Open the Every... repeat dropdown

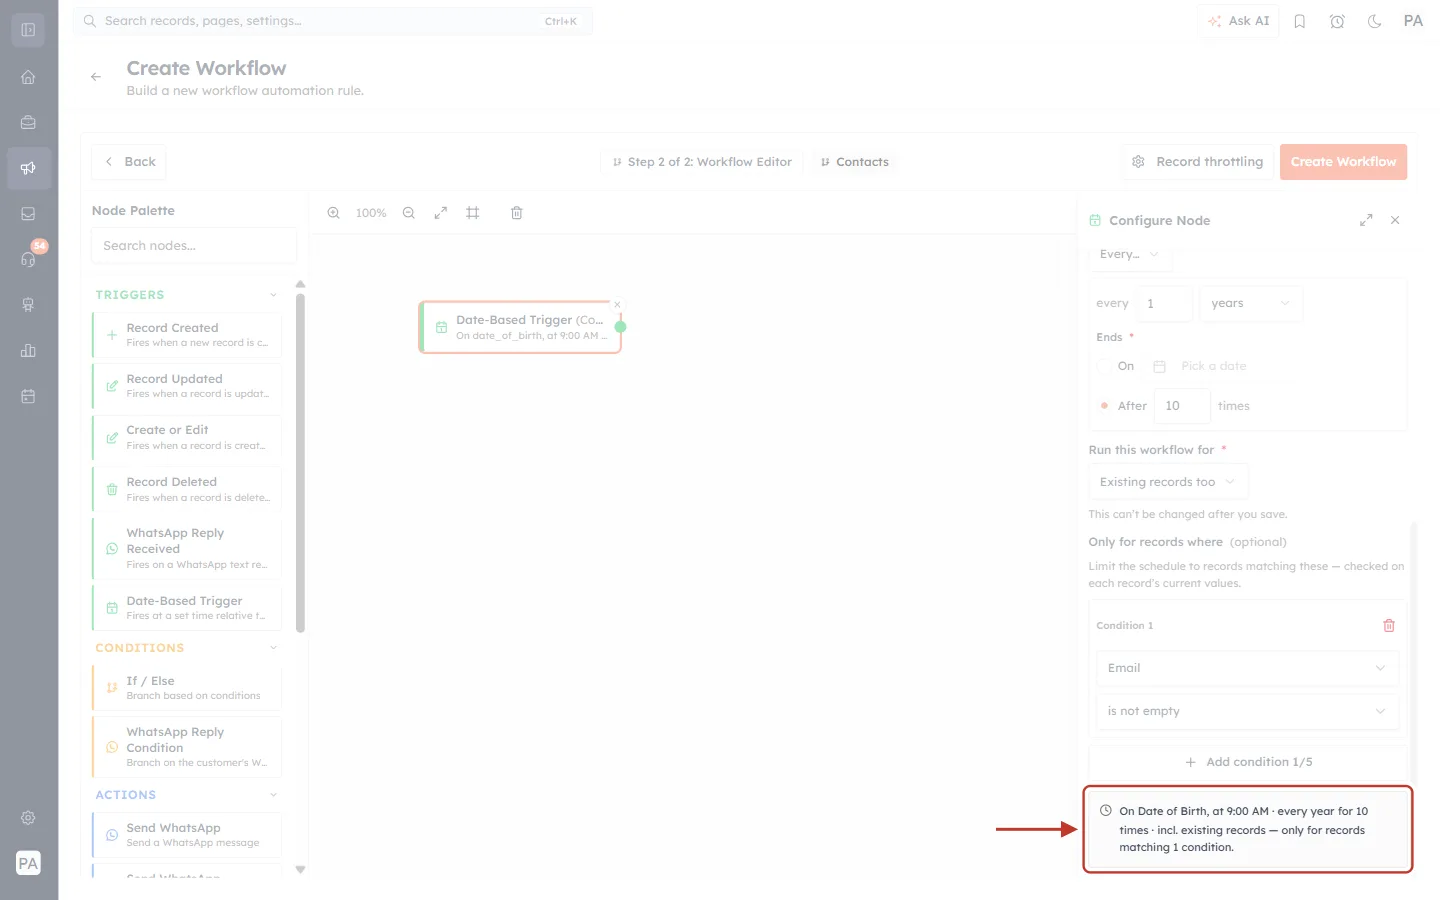(x=1129, y=254)
